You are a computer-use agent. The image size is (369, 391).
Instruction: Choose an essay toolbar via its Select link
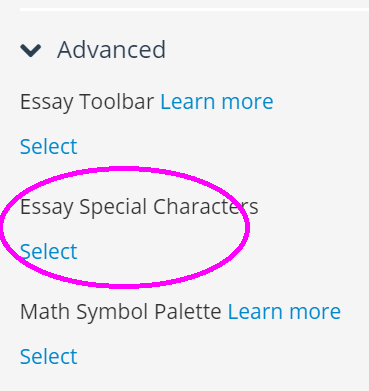49,146
